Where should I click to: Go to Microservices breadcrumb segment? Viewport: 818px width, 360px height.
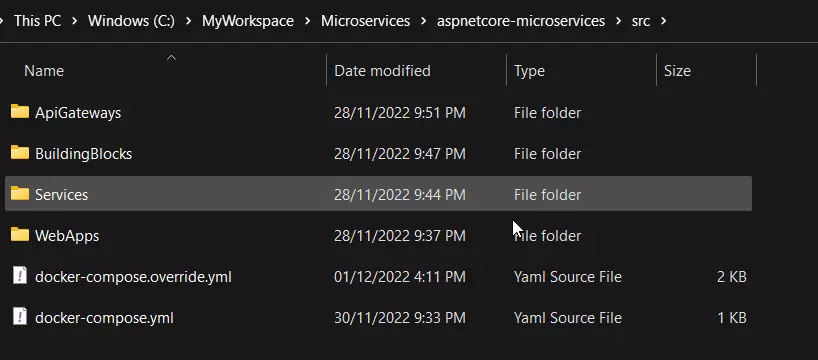click(x=365, y=21)
